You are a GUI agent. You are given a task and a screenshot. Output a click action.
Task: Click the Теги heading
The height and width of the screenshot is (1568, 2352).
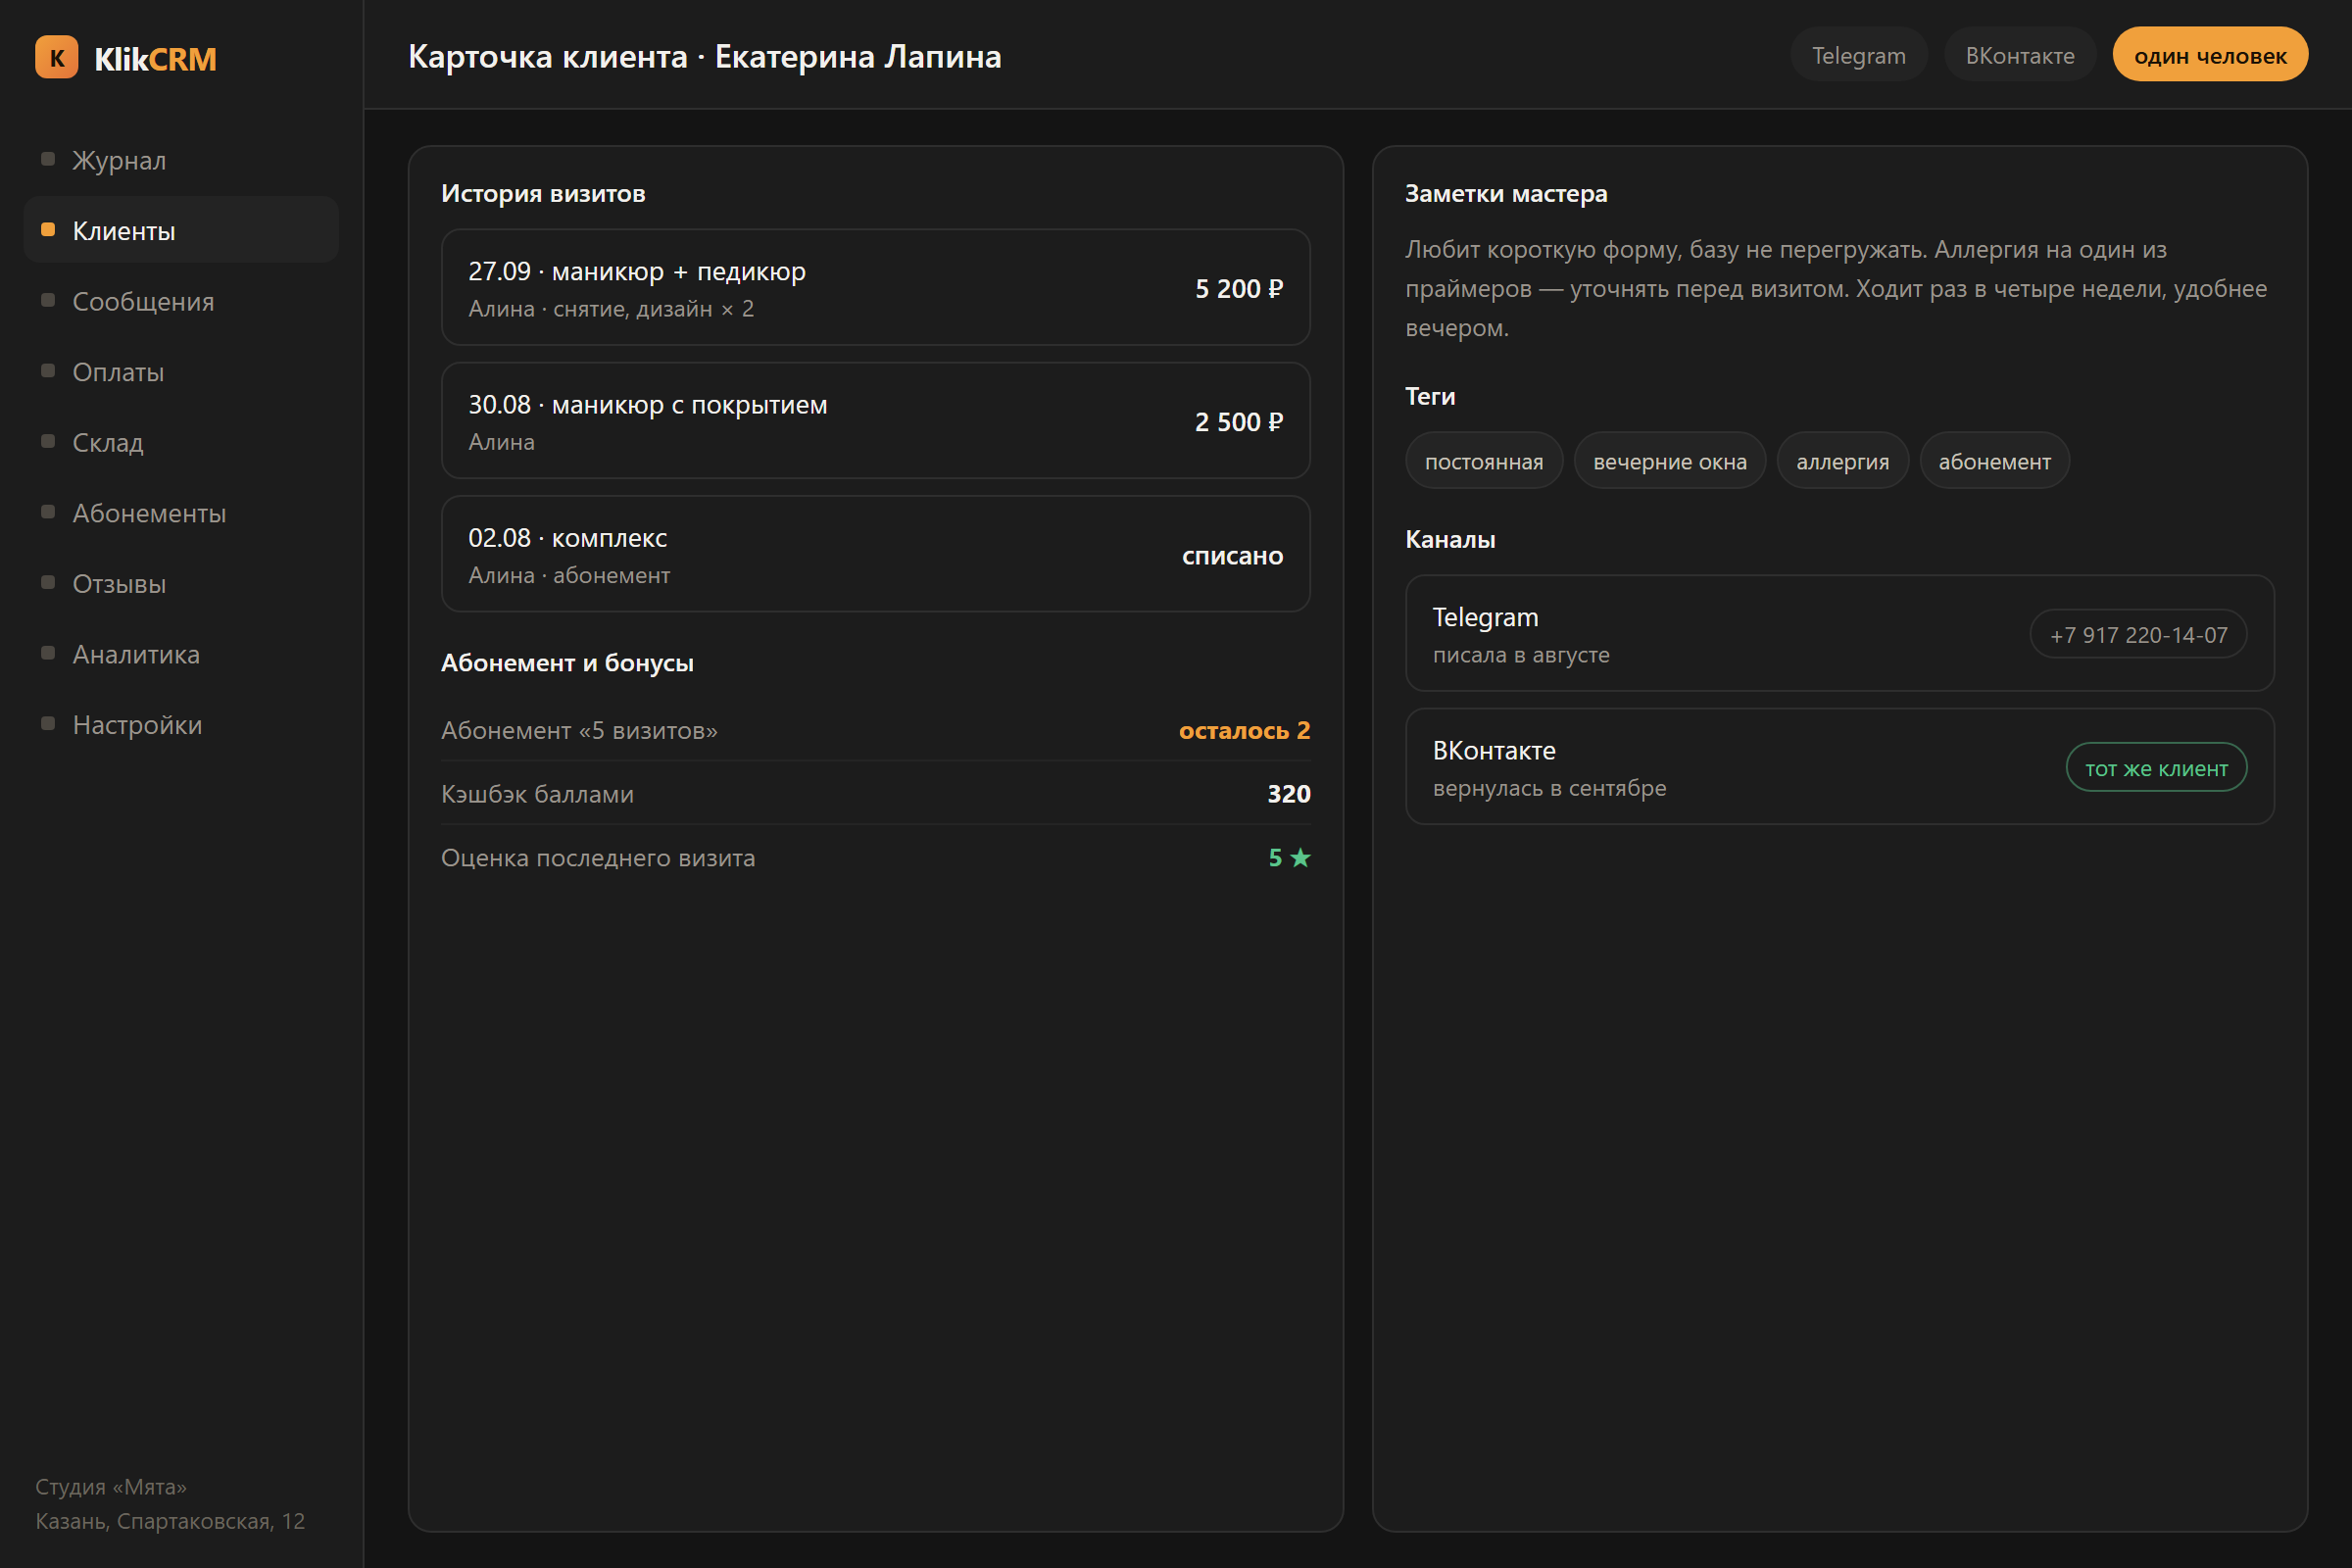click(x=1430, y=396)
